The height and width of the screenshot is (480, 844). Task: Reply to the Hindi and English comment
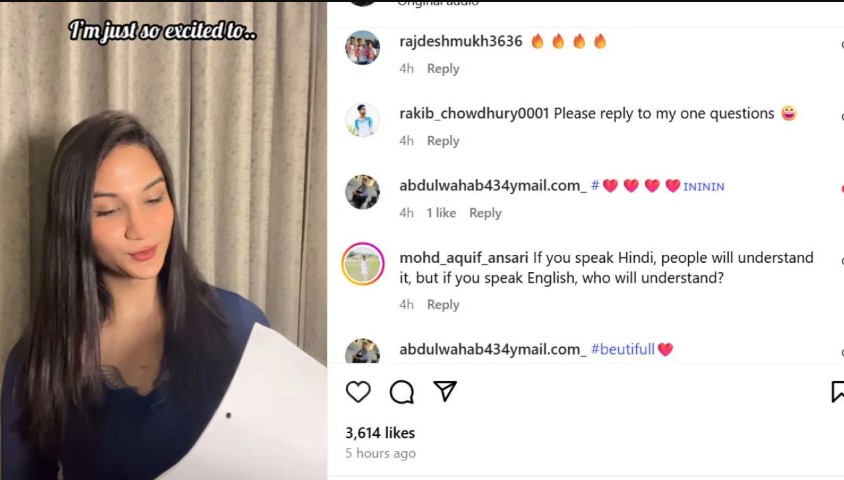tap(443, 305)
